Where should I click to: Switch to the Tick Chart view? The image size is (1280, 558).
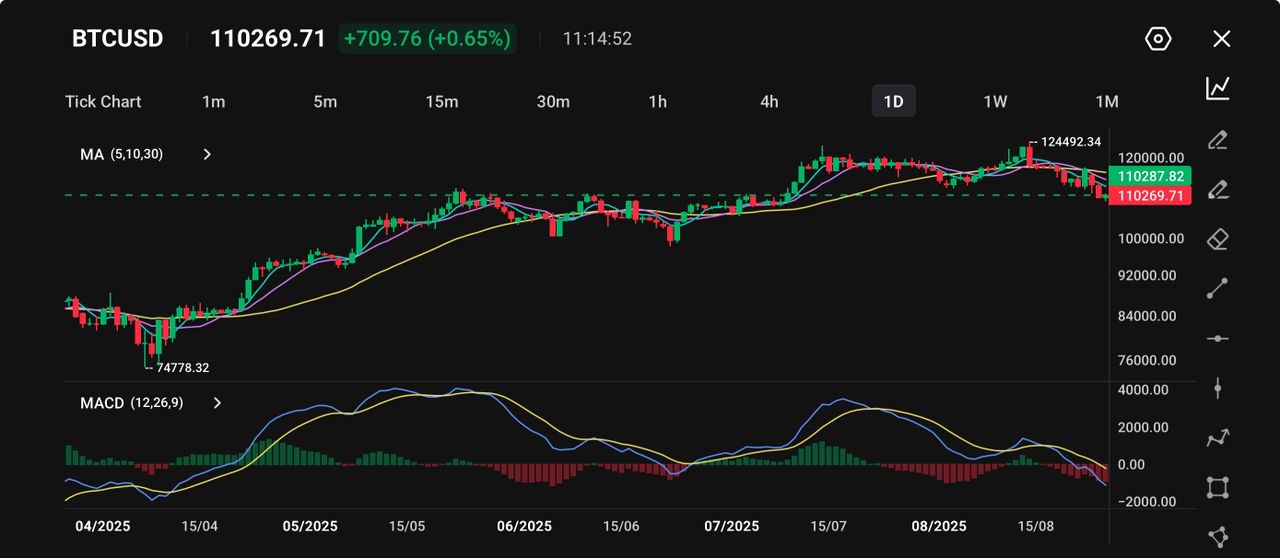click(x=103, y=101)
